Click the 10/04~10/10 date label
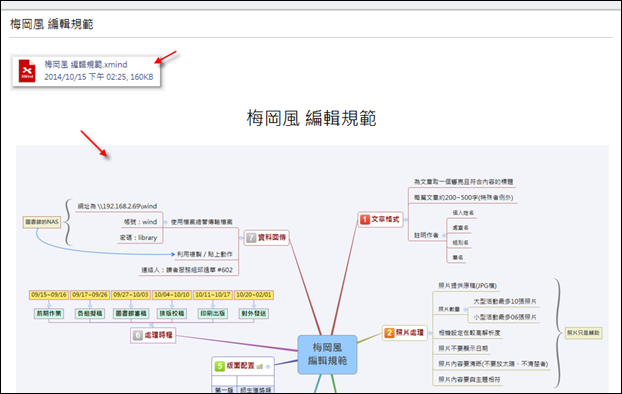The image size is (622, 394). [x=172, y=295]
